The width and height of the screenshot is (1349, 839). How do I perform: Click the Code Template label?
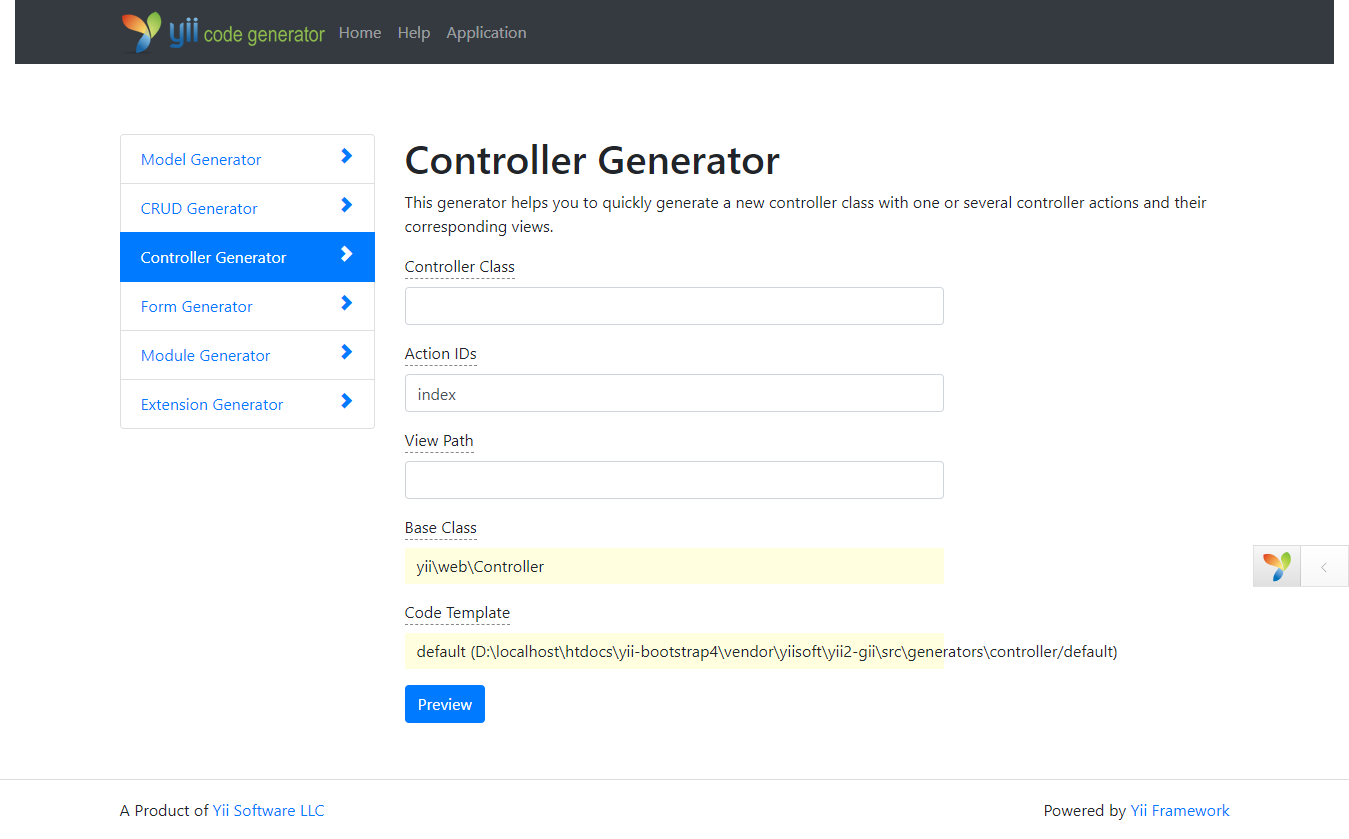pos(457,613)
